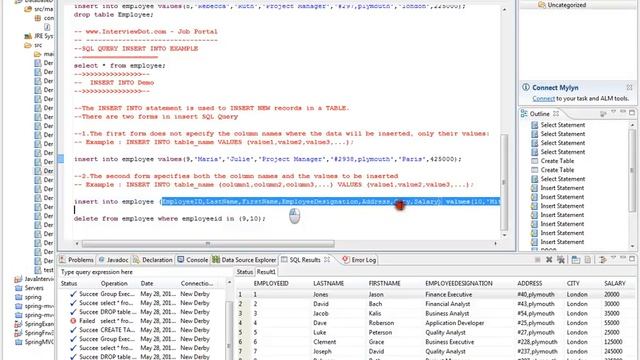The image size is (640, 360).
Task: Open the filters arrow icon in SQL Results toolbar
Action: coord(602,260)
